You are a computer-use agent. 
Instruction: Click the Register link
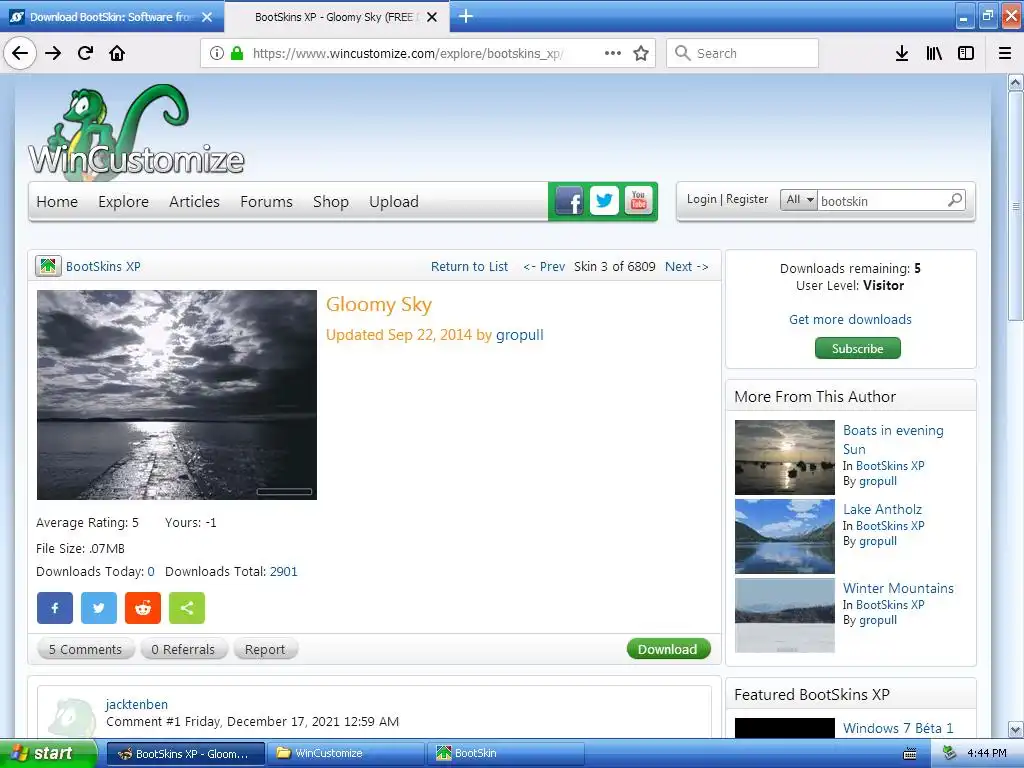747,199
